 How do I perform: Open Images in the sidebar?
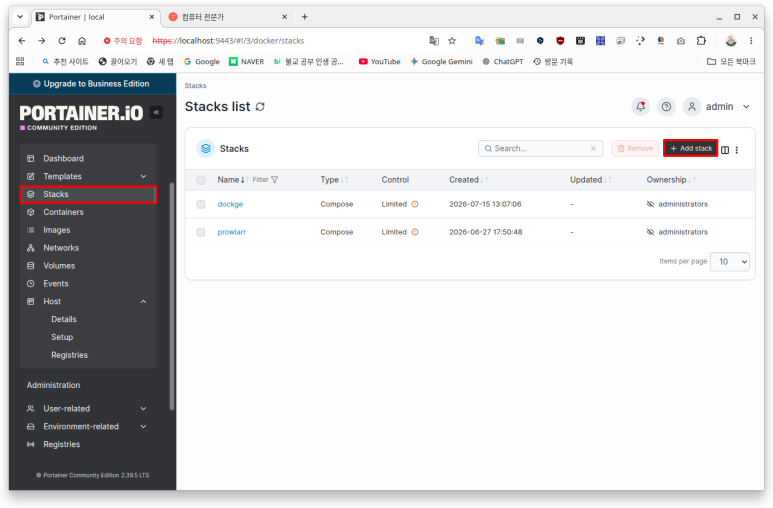pyautogui.click(x=88, y=230)
